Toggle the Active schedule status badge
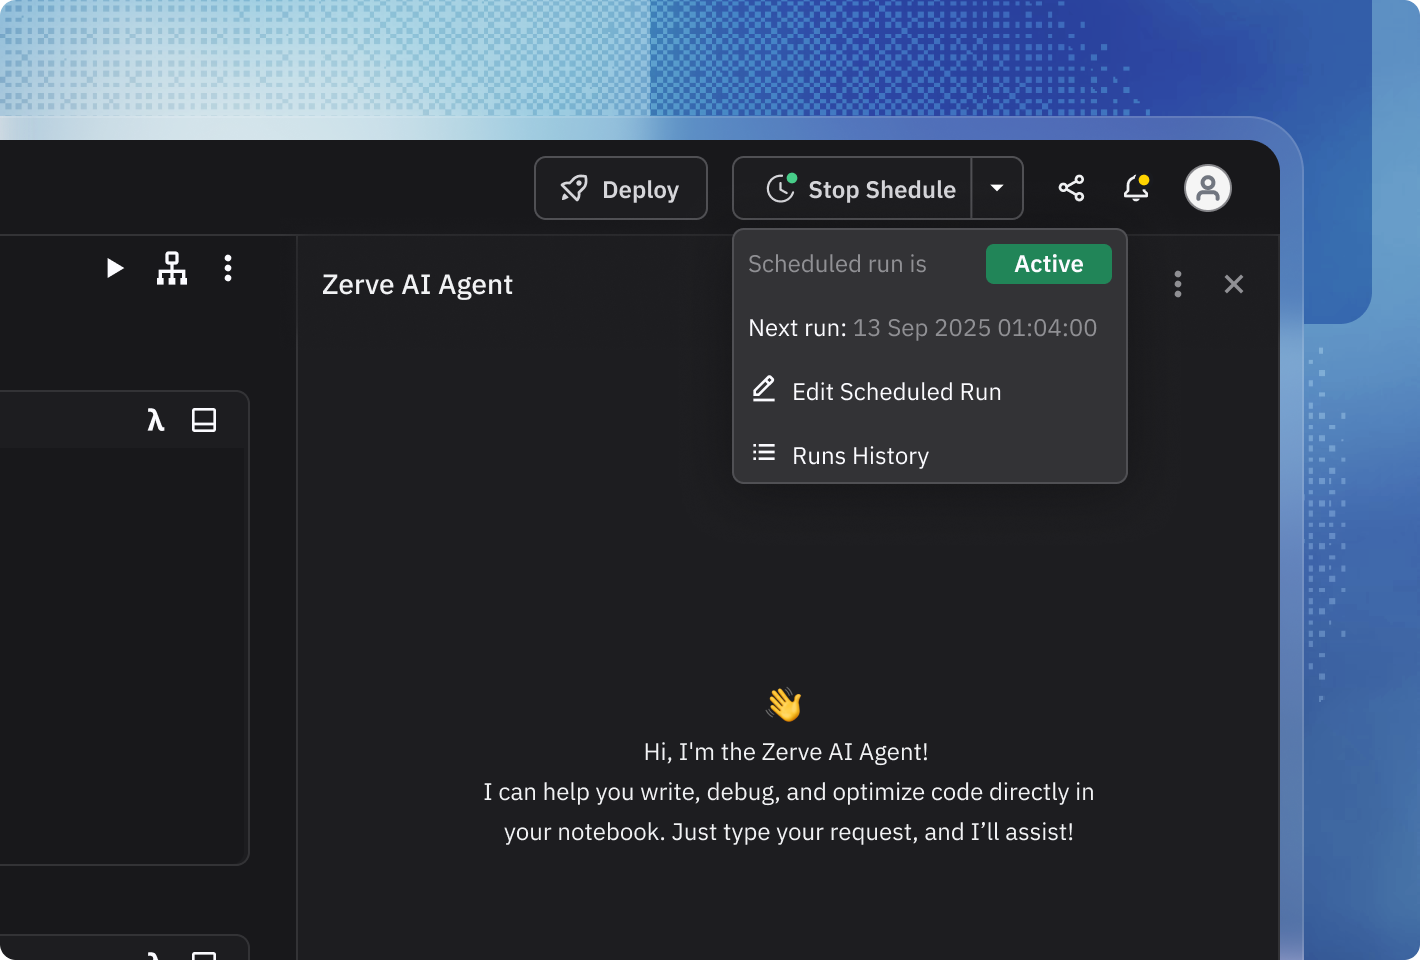The height and width of the screenshot is (960, 1420). (x=1048, y=264)
